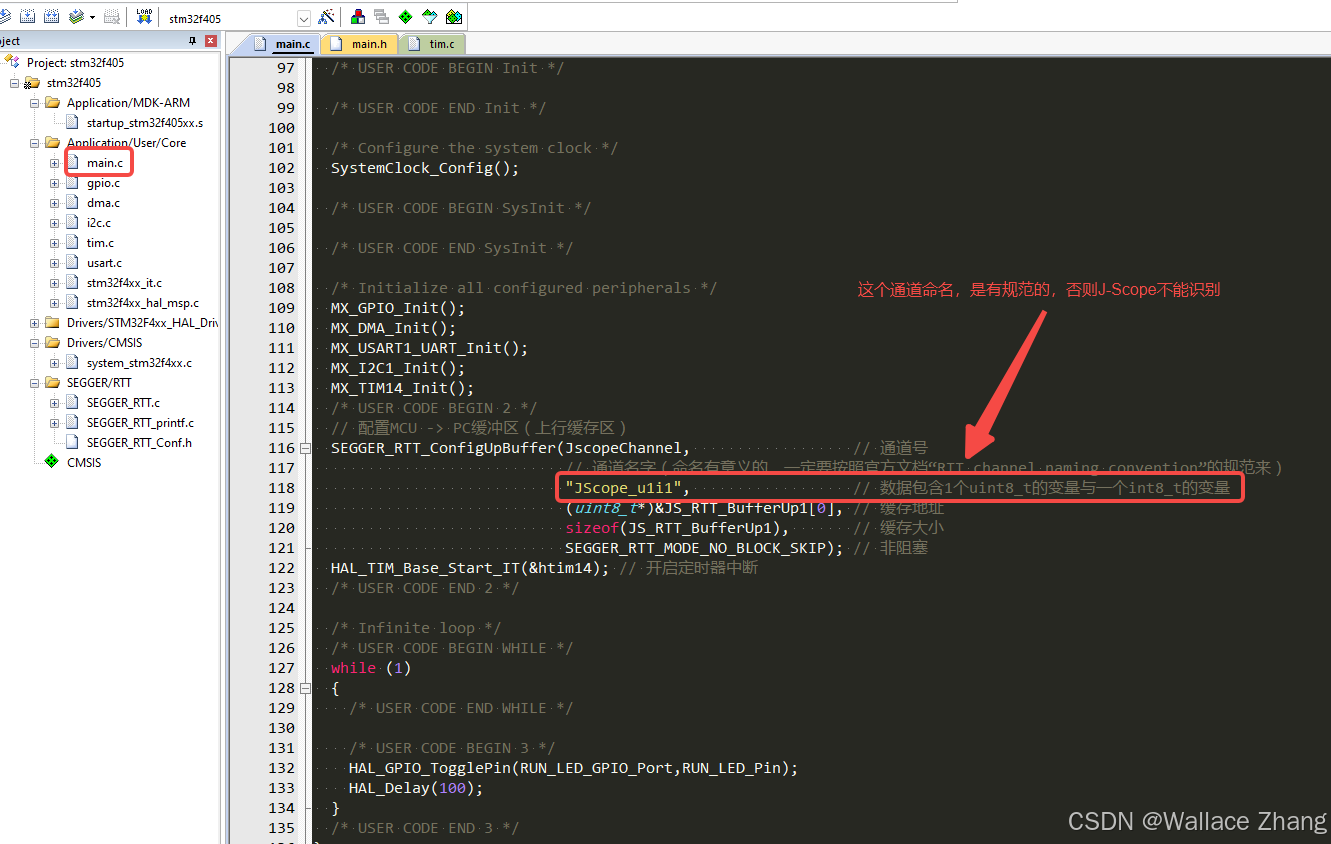
Task: Click the Select Software Packs icon
Action: [430, 17]
